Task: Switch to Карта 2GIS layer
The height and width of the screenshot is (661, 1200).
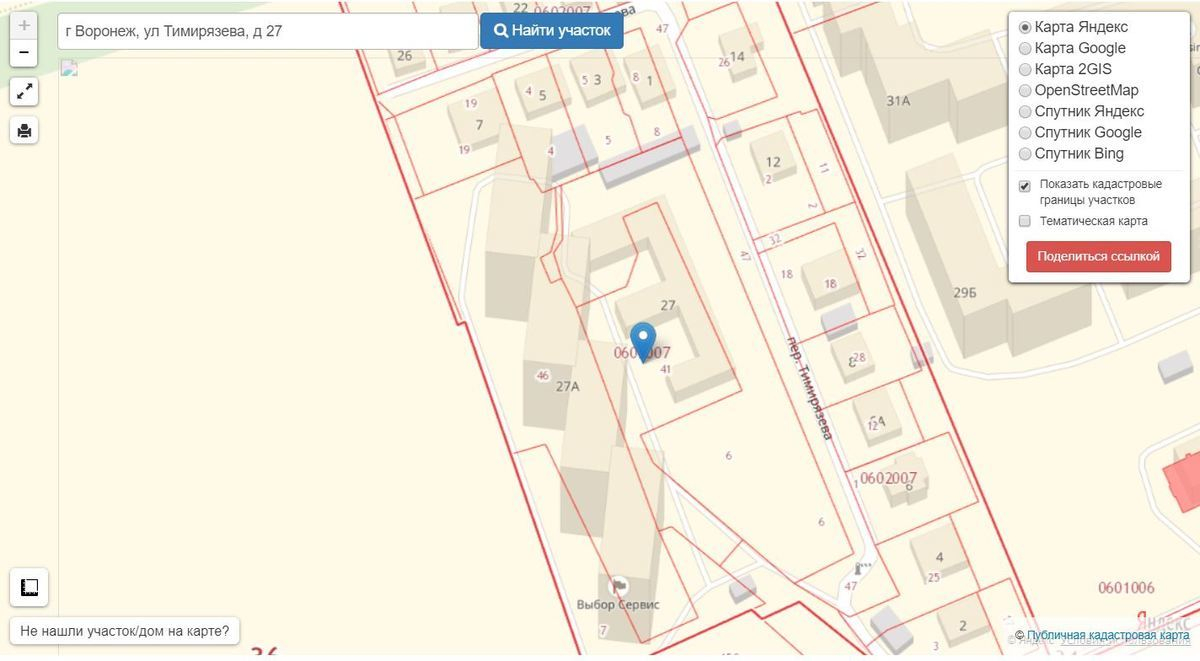Action: click(x=1025, y=69)
